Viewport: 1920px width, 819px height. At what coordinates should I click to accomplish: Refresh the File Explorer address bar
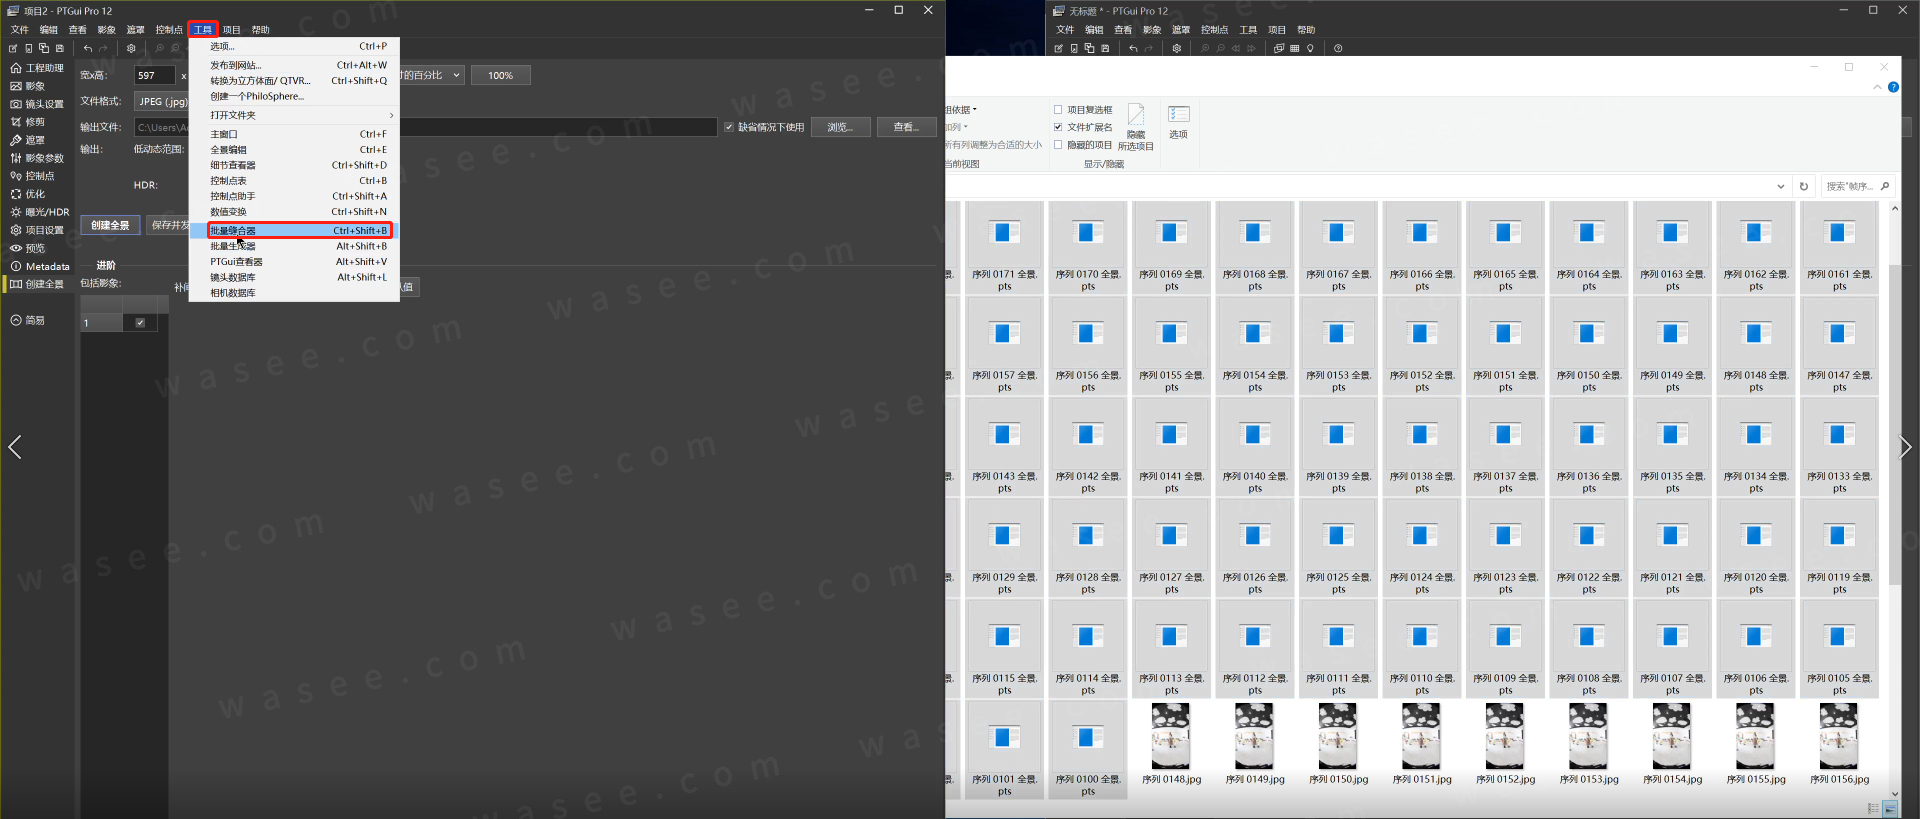[1804, 186]
